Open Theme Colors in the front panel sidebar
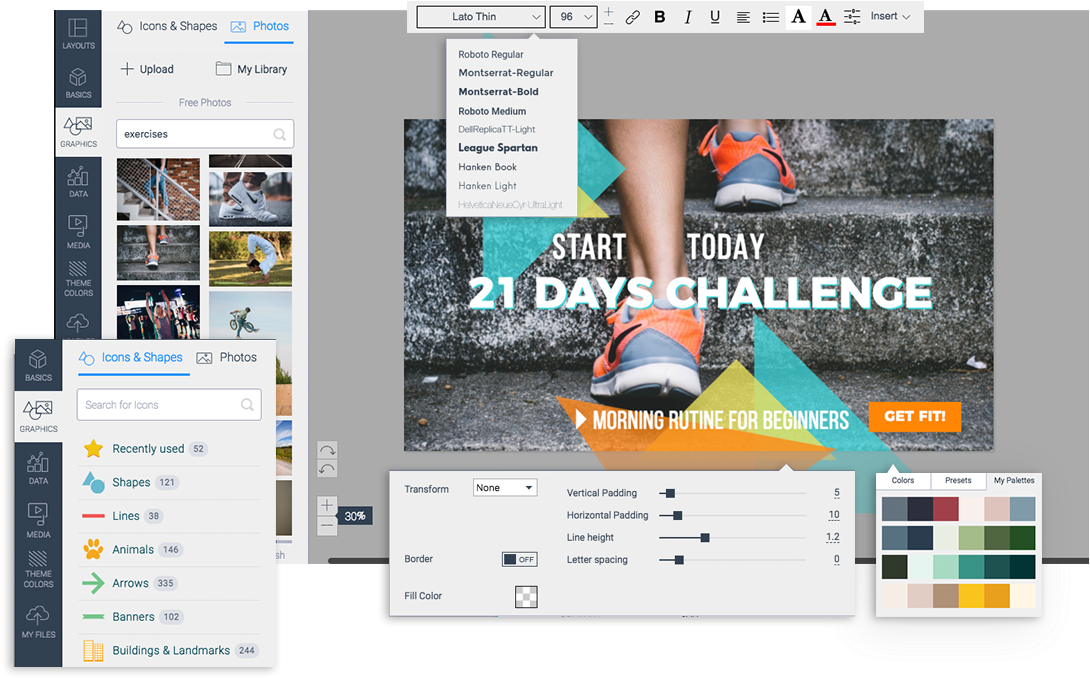1090x678 pixels. (38, 570)
